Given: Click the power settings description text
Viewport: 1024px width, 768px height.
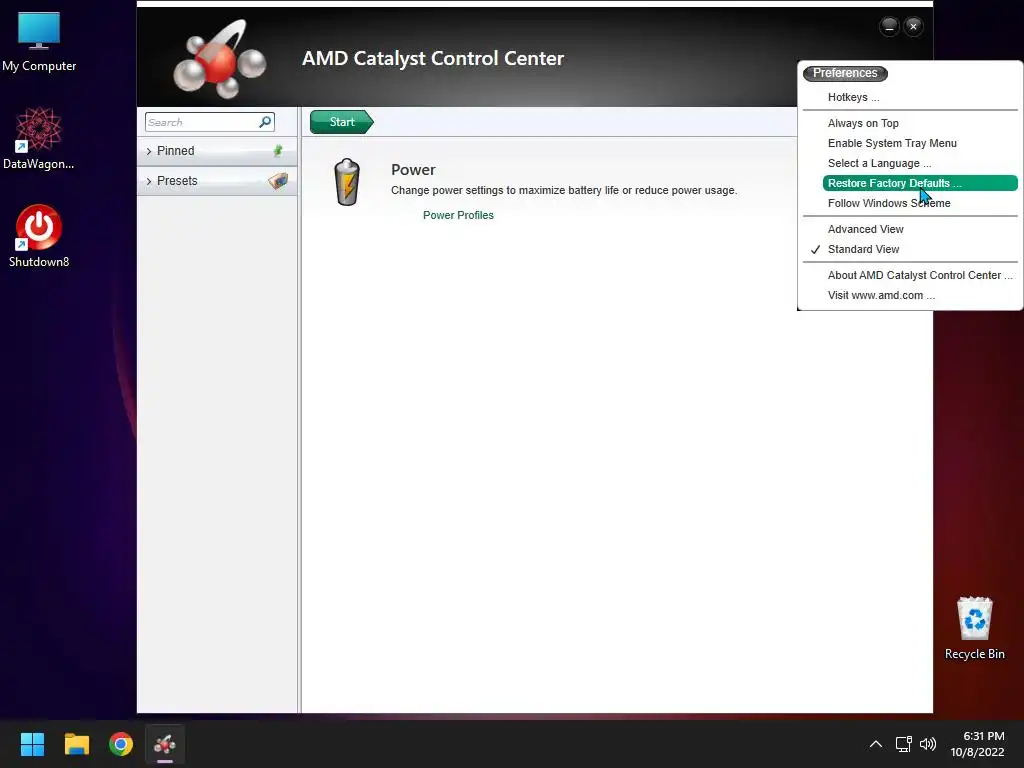Looking at the screenshot, I should [x=564, y=191].
